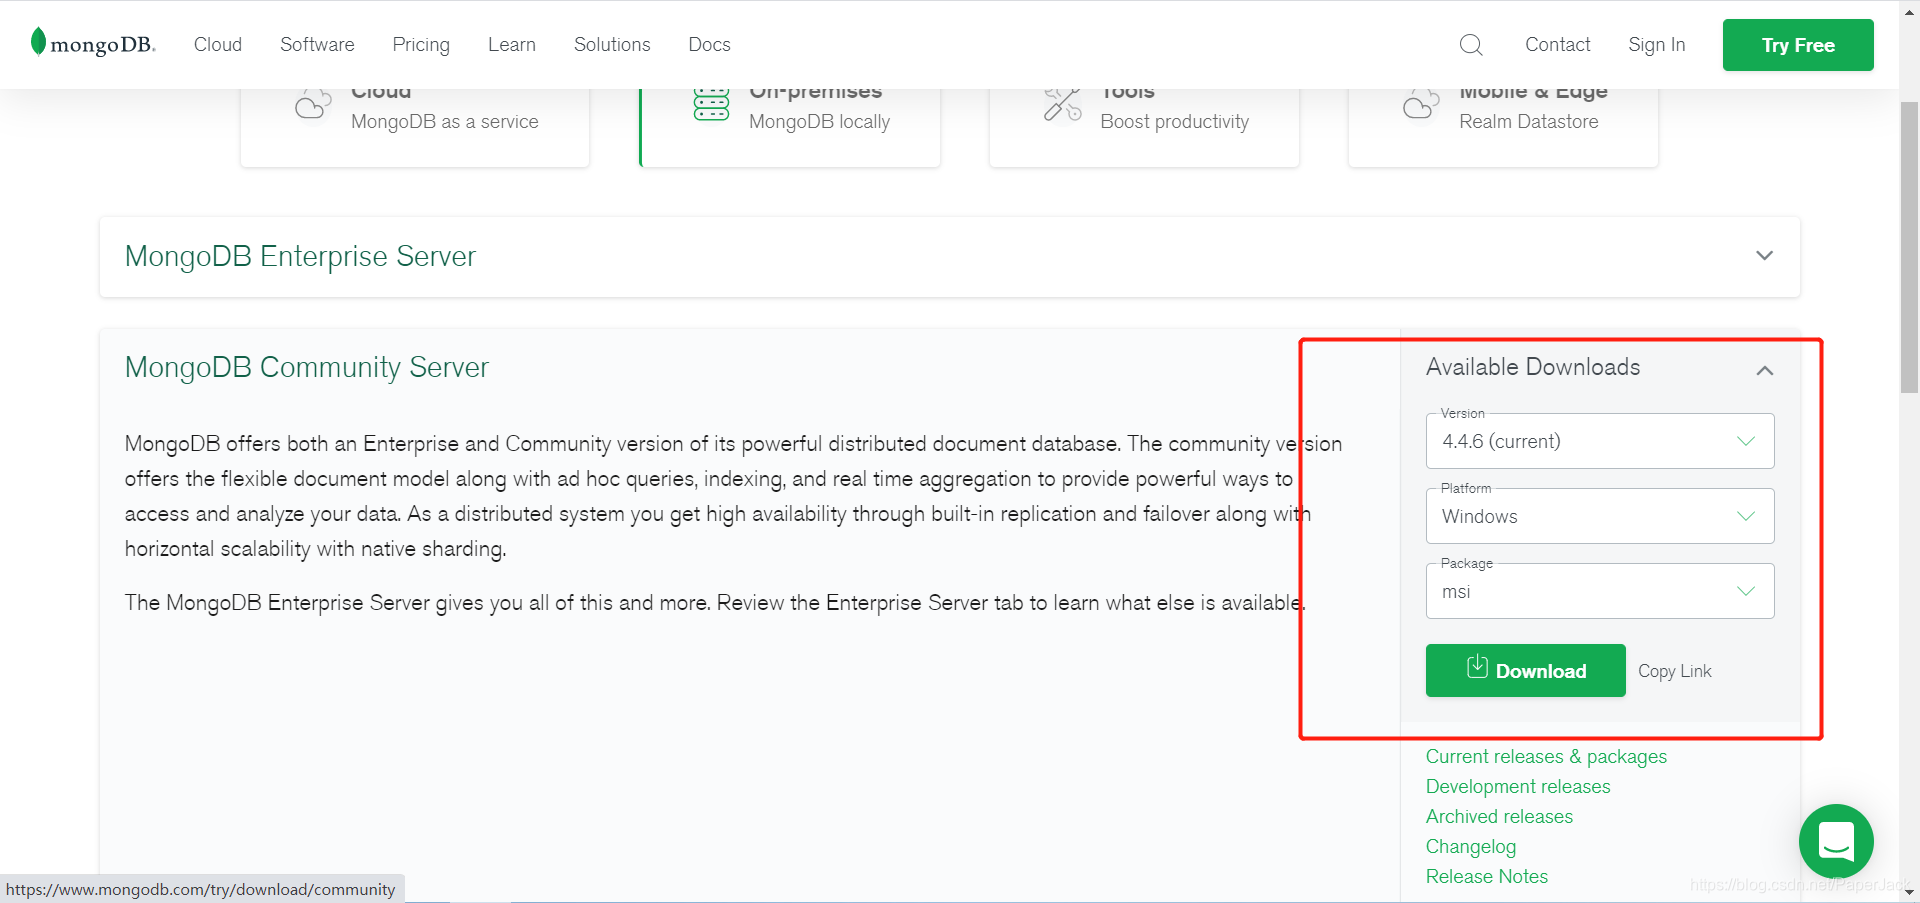This screenshot has height=903, width=1920.
Task: Click the Try Free button
Action: pyautogui.click(x=1798, y=45)
